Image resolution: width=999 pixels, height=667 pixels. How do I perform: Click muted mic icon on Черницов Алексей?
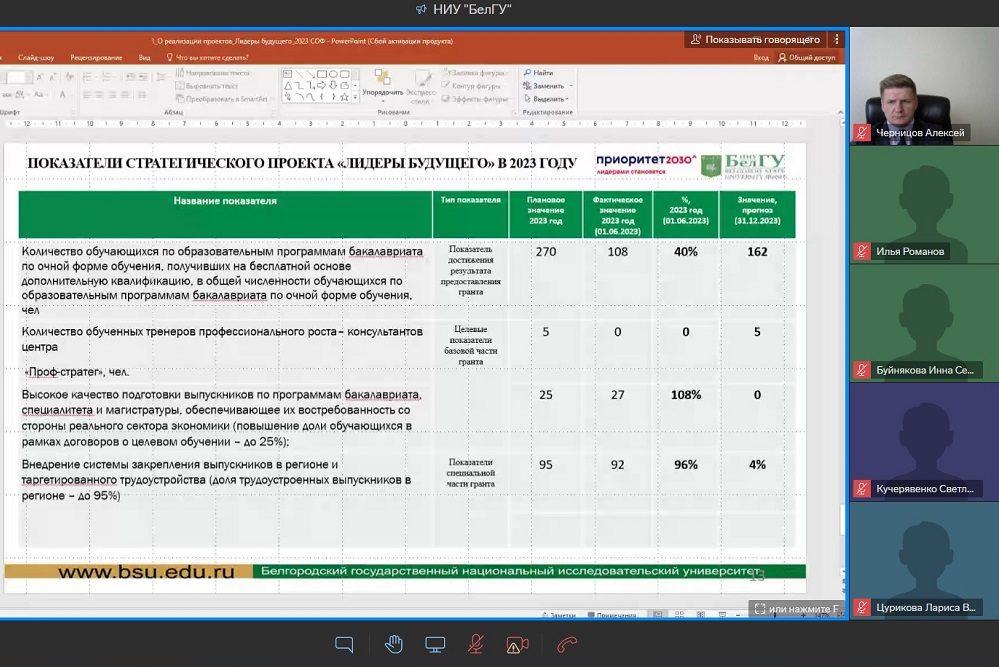click(862, 133)
